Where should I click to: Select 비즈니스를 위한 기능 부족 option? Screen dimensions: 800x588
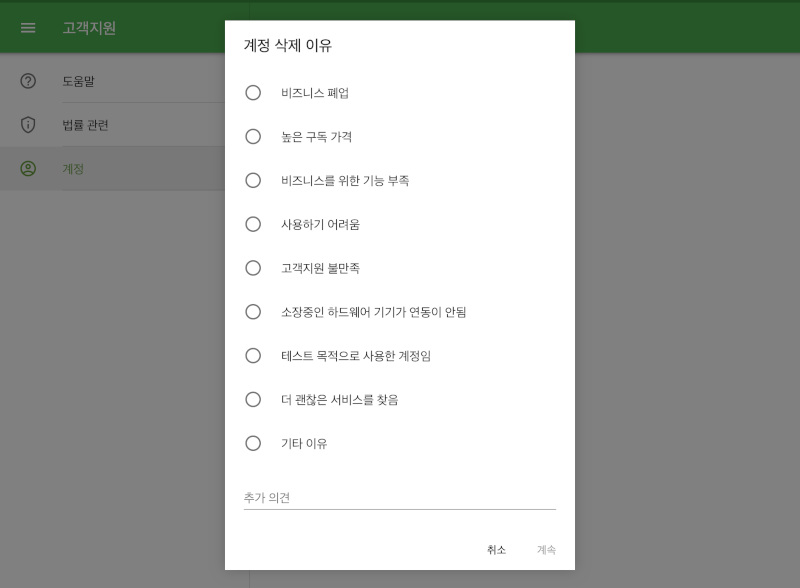coord(253,181)
